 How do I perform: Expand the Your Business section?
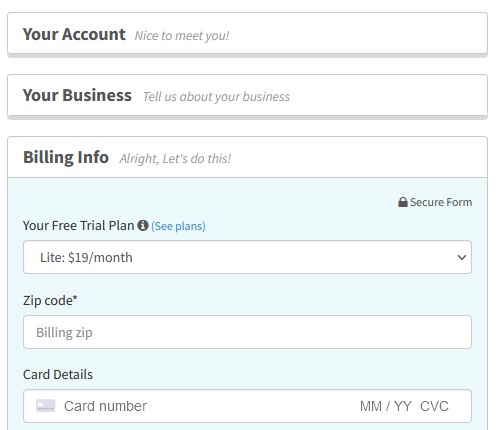pos(247,95)
